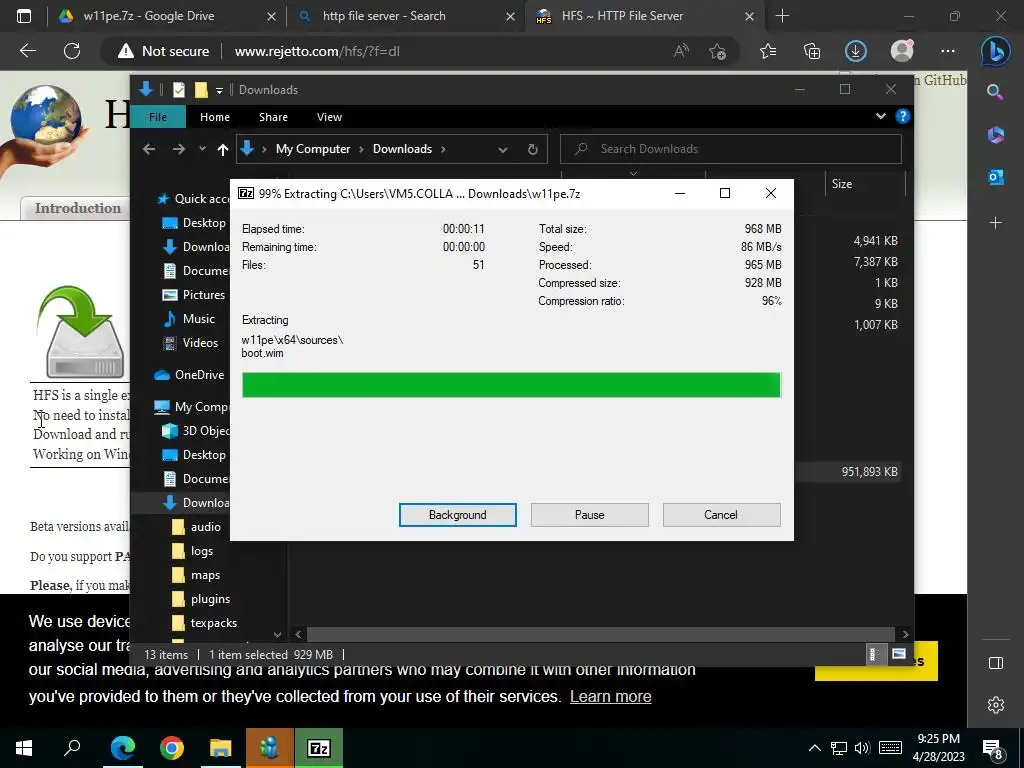Image resolution: width=1024 pixels, height=768 pixels.
Task: Open Quick Access Toolbar customize dropdown
Action: 219,90
